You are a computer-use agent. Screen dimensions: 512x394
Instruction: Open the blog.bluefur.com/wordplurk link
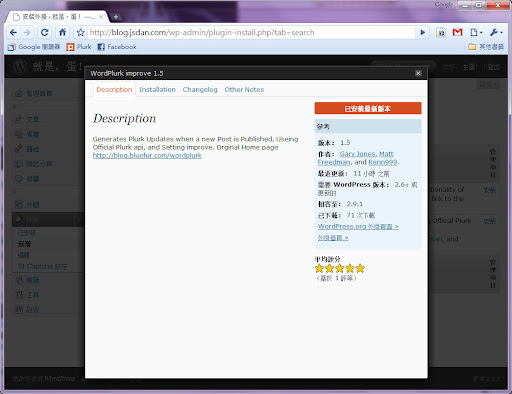pos(147,156)
